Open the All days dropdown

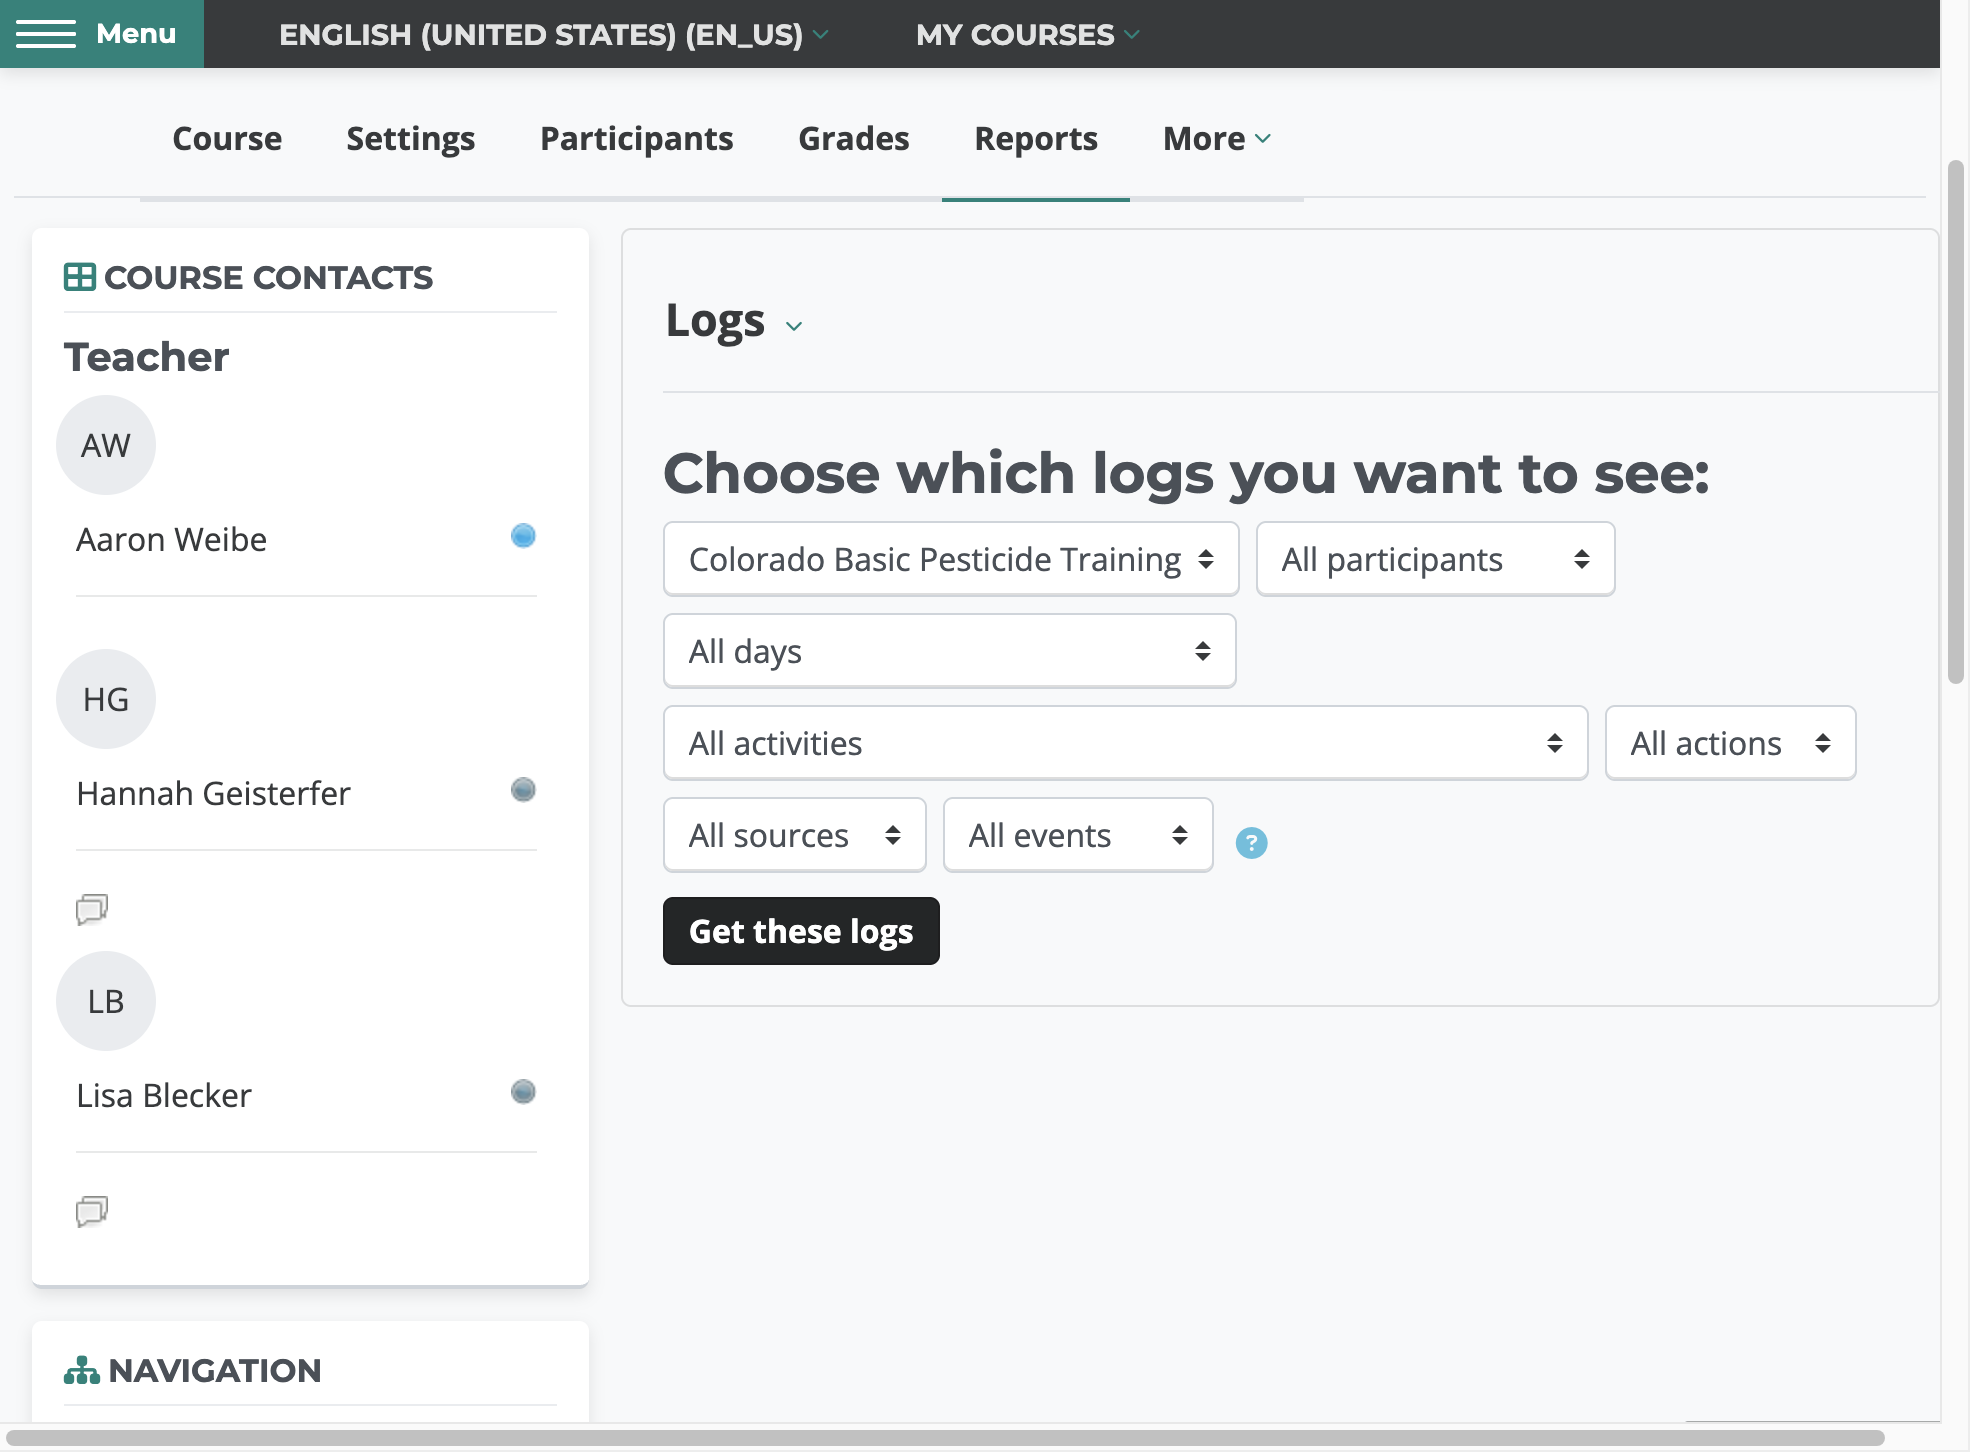(x=950, y=651)
